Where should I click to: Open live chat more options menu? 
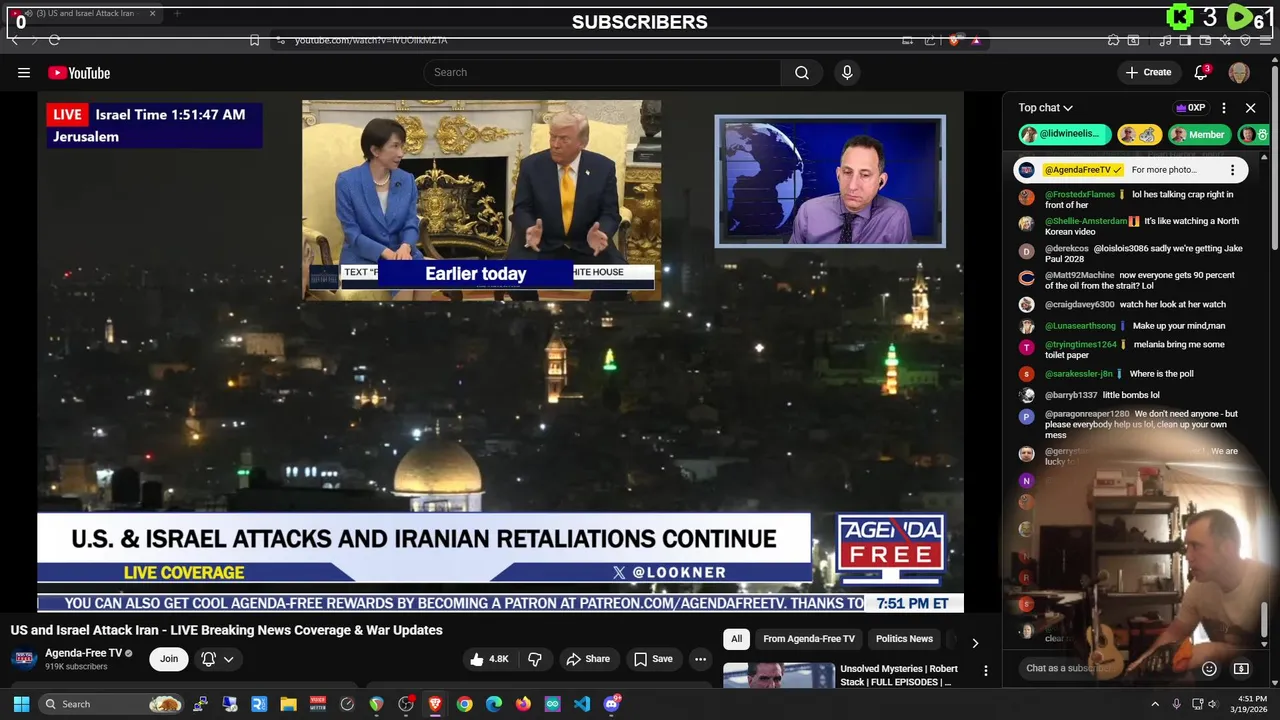point(1223,108)
